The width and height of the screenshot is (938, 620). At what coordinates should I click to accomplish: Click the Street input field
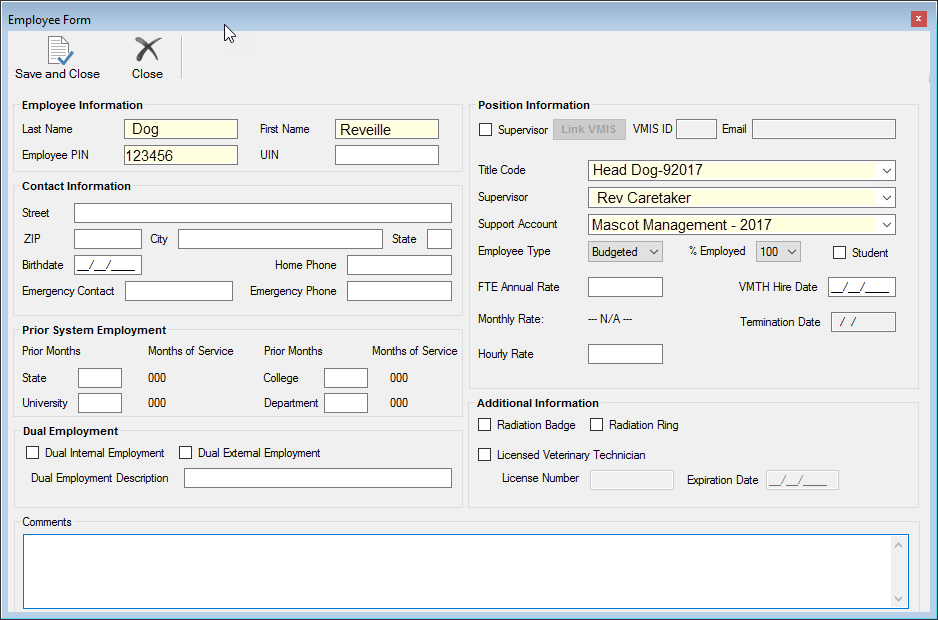coord(263,213)
